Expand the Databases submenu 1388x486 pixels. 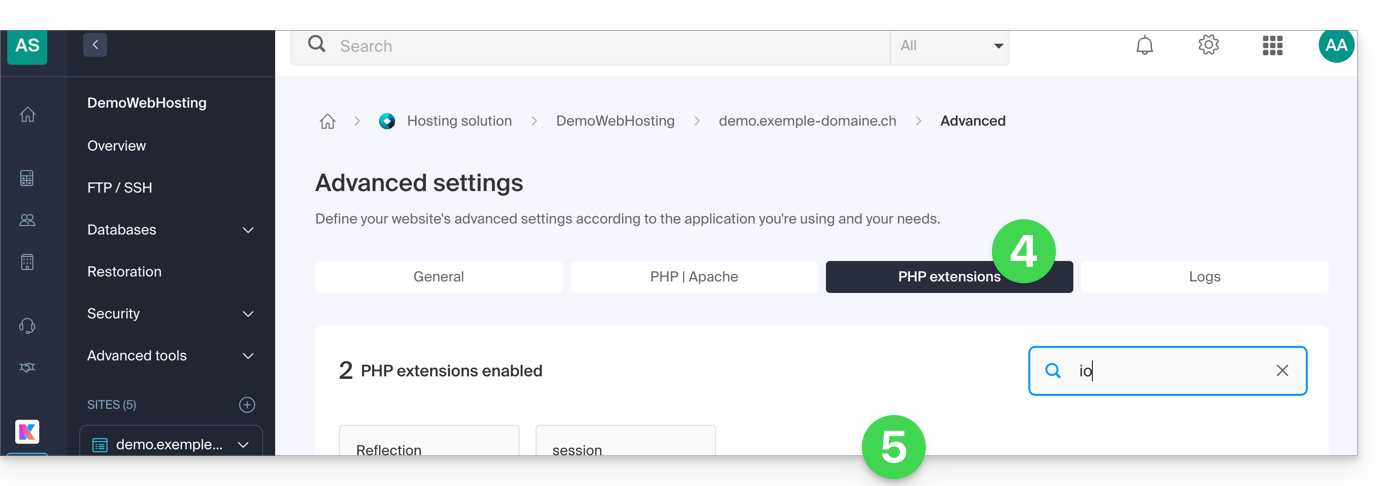point(248,230)
